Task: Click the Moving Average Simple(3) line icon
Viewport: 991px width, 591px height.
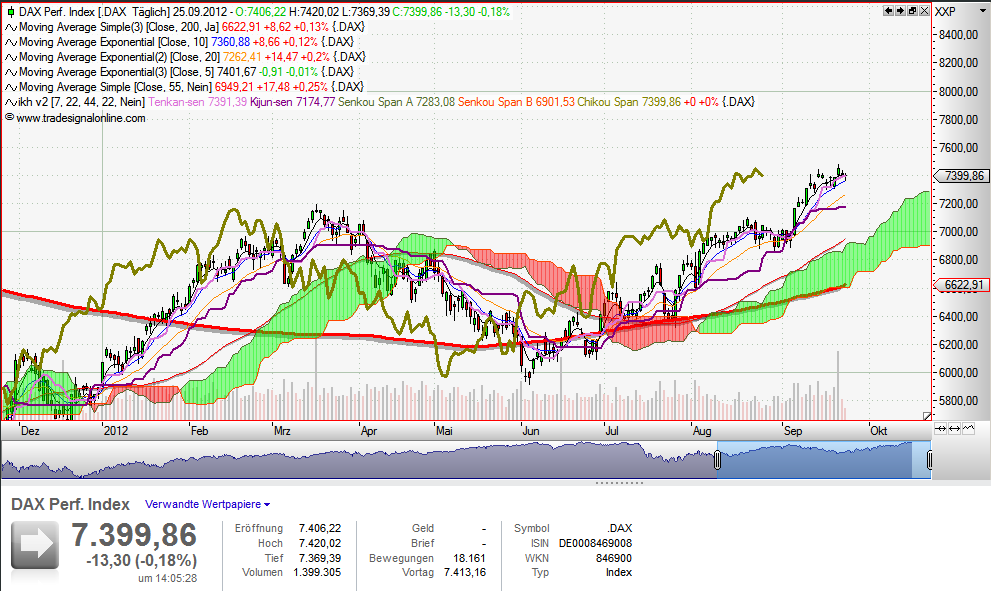Action: [10, 27]
